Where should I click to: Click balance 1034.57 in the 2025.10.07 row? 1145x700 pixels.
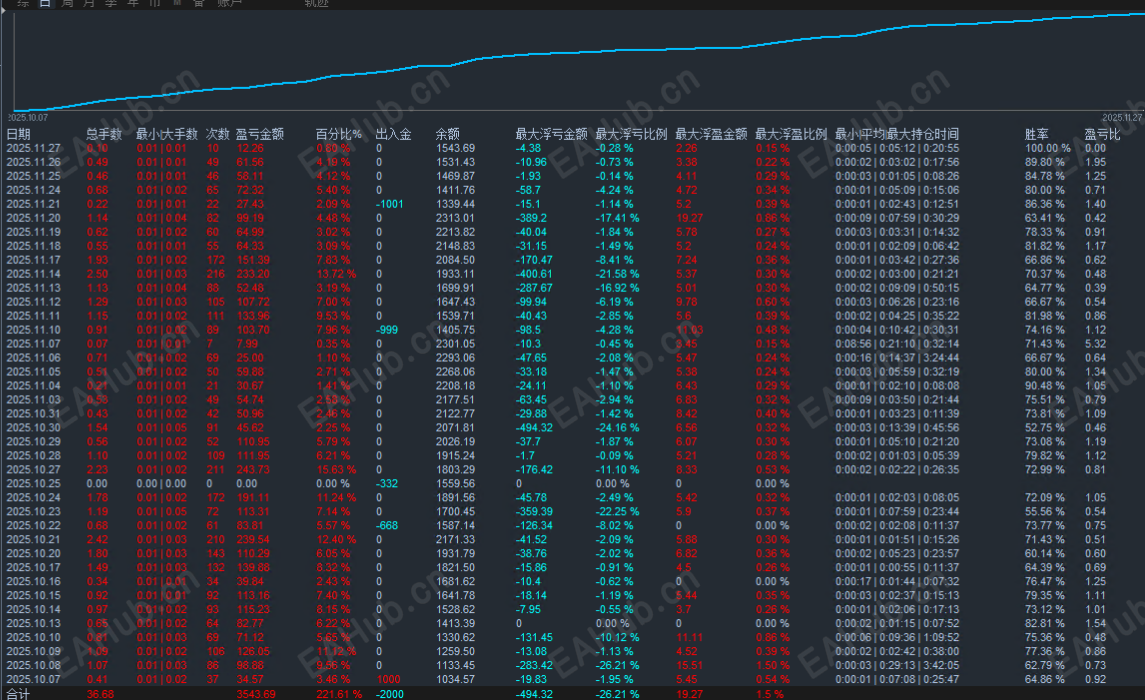click(455, 679)
